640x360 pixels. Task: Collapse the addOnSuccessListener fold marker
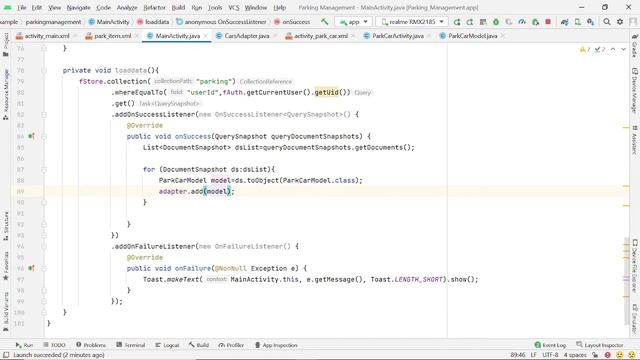point(44,115)
